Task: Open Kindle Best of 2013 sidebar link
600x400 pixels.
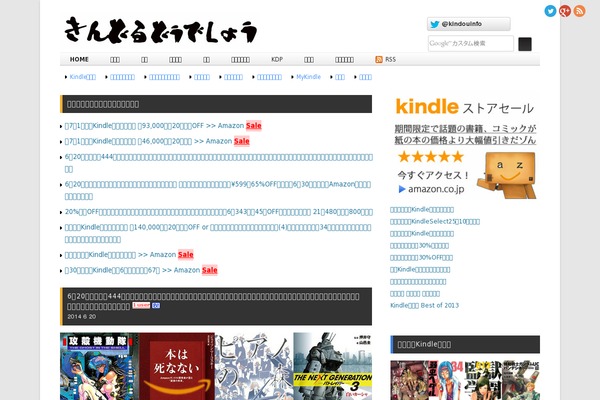Action: pos(424,305)
